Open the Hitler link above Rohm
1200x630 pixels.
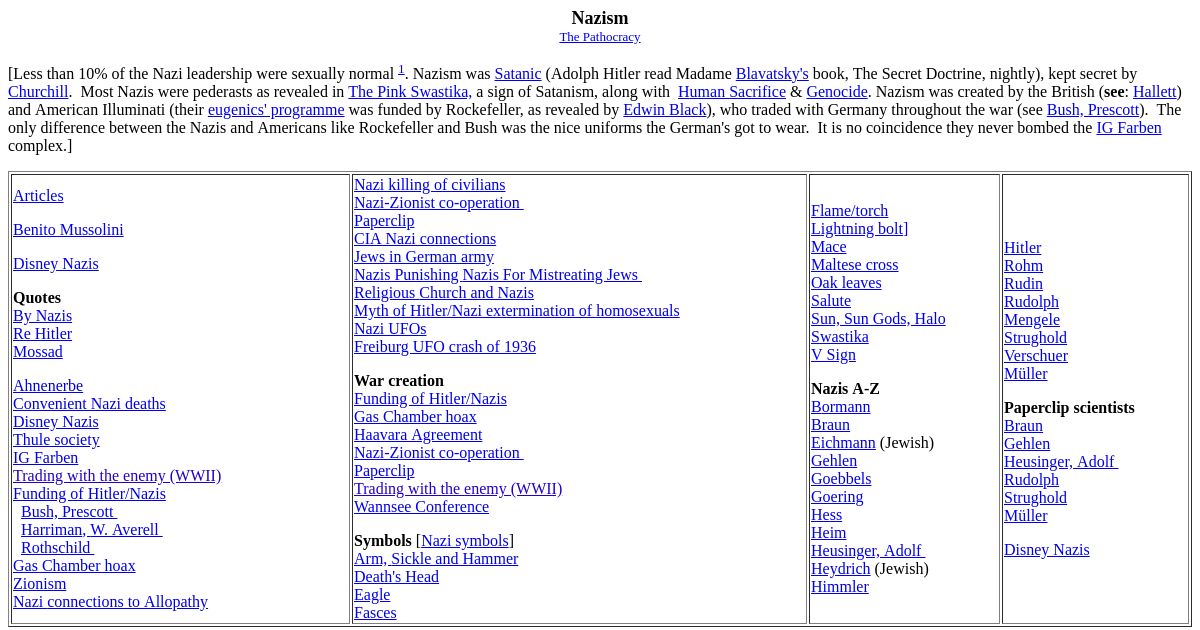pyautogui.click(x=1022, y=248)
